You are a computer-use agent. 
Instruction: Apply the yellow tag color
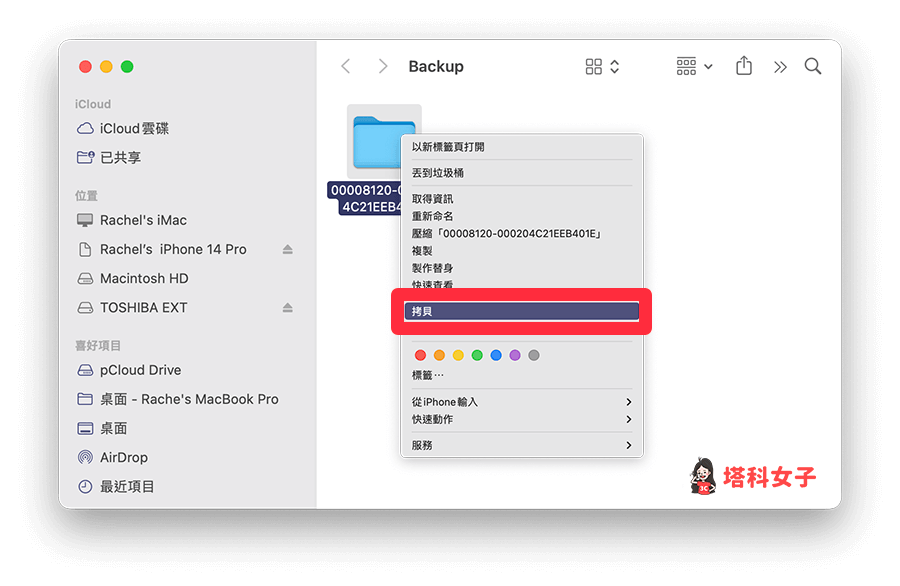(x=458, y=355)
